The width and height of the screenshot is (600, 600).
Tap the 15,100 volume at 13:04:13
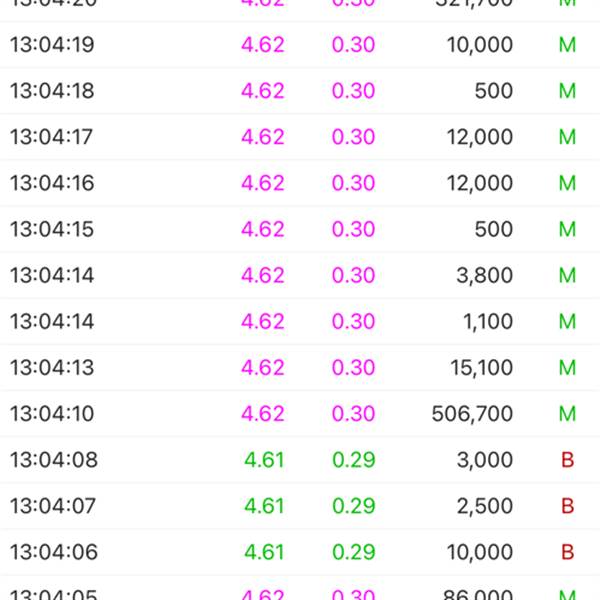(x=481, y=368)
